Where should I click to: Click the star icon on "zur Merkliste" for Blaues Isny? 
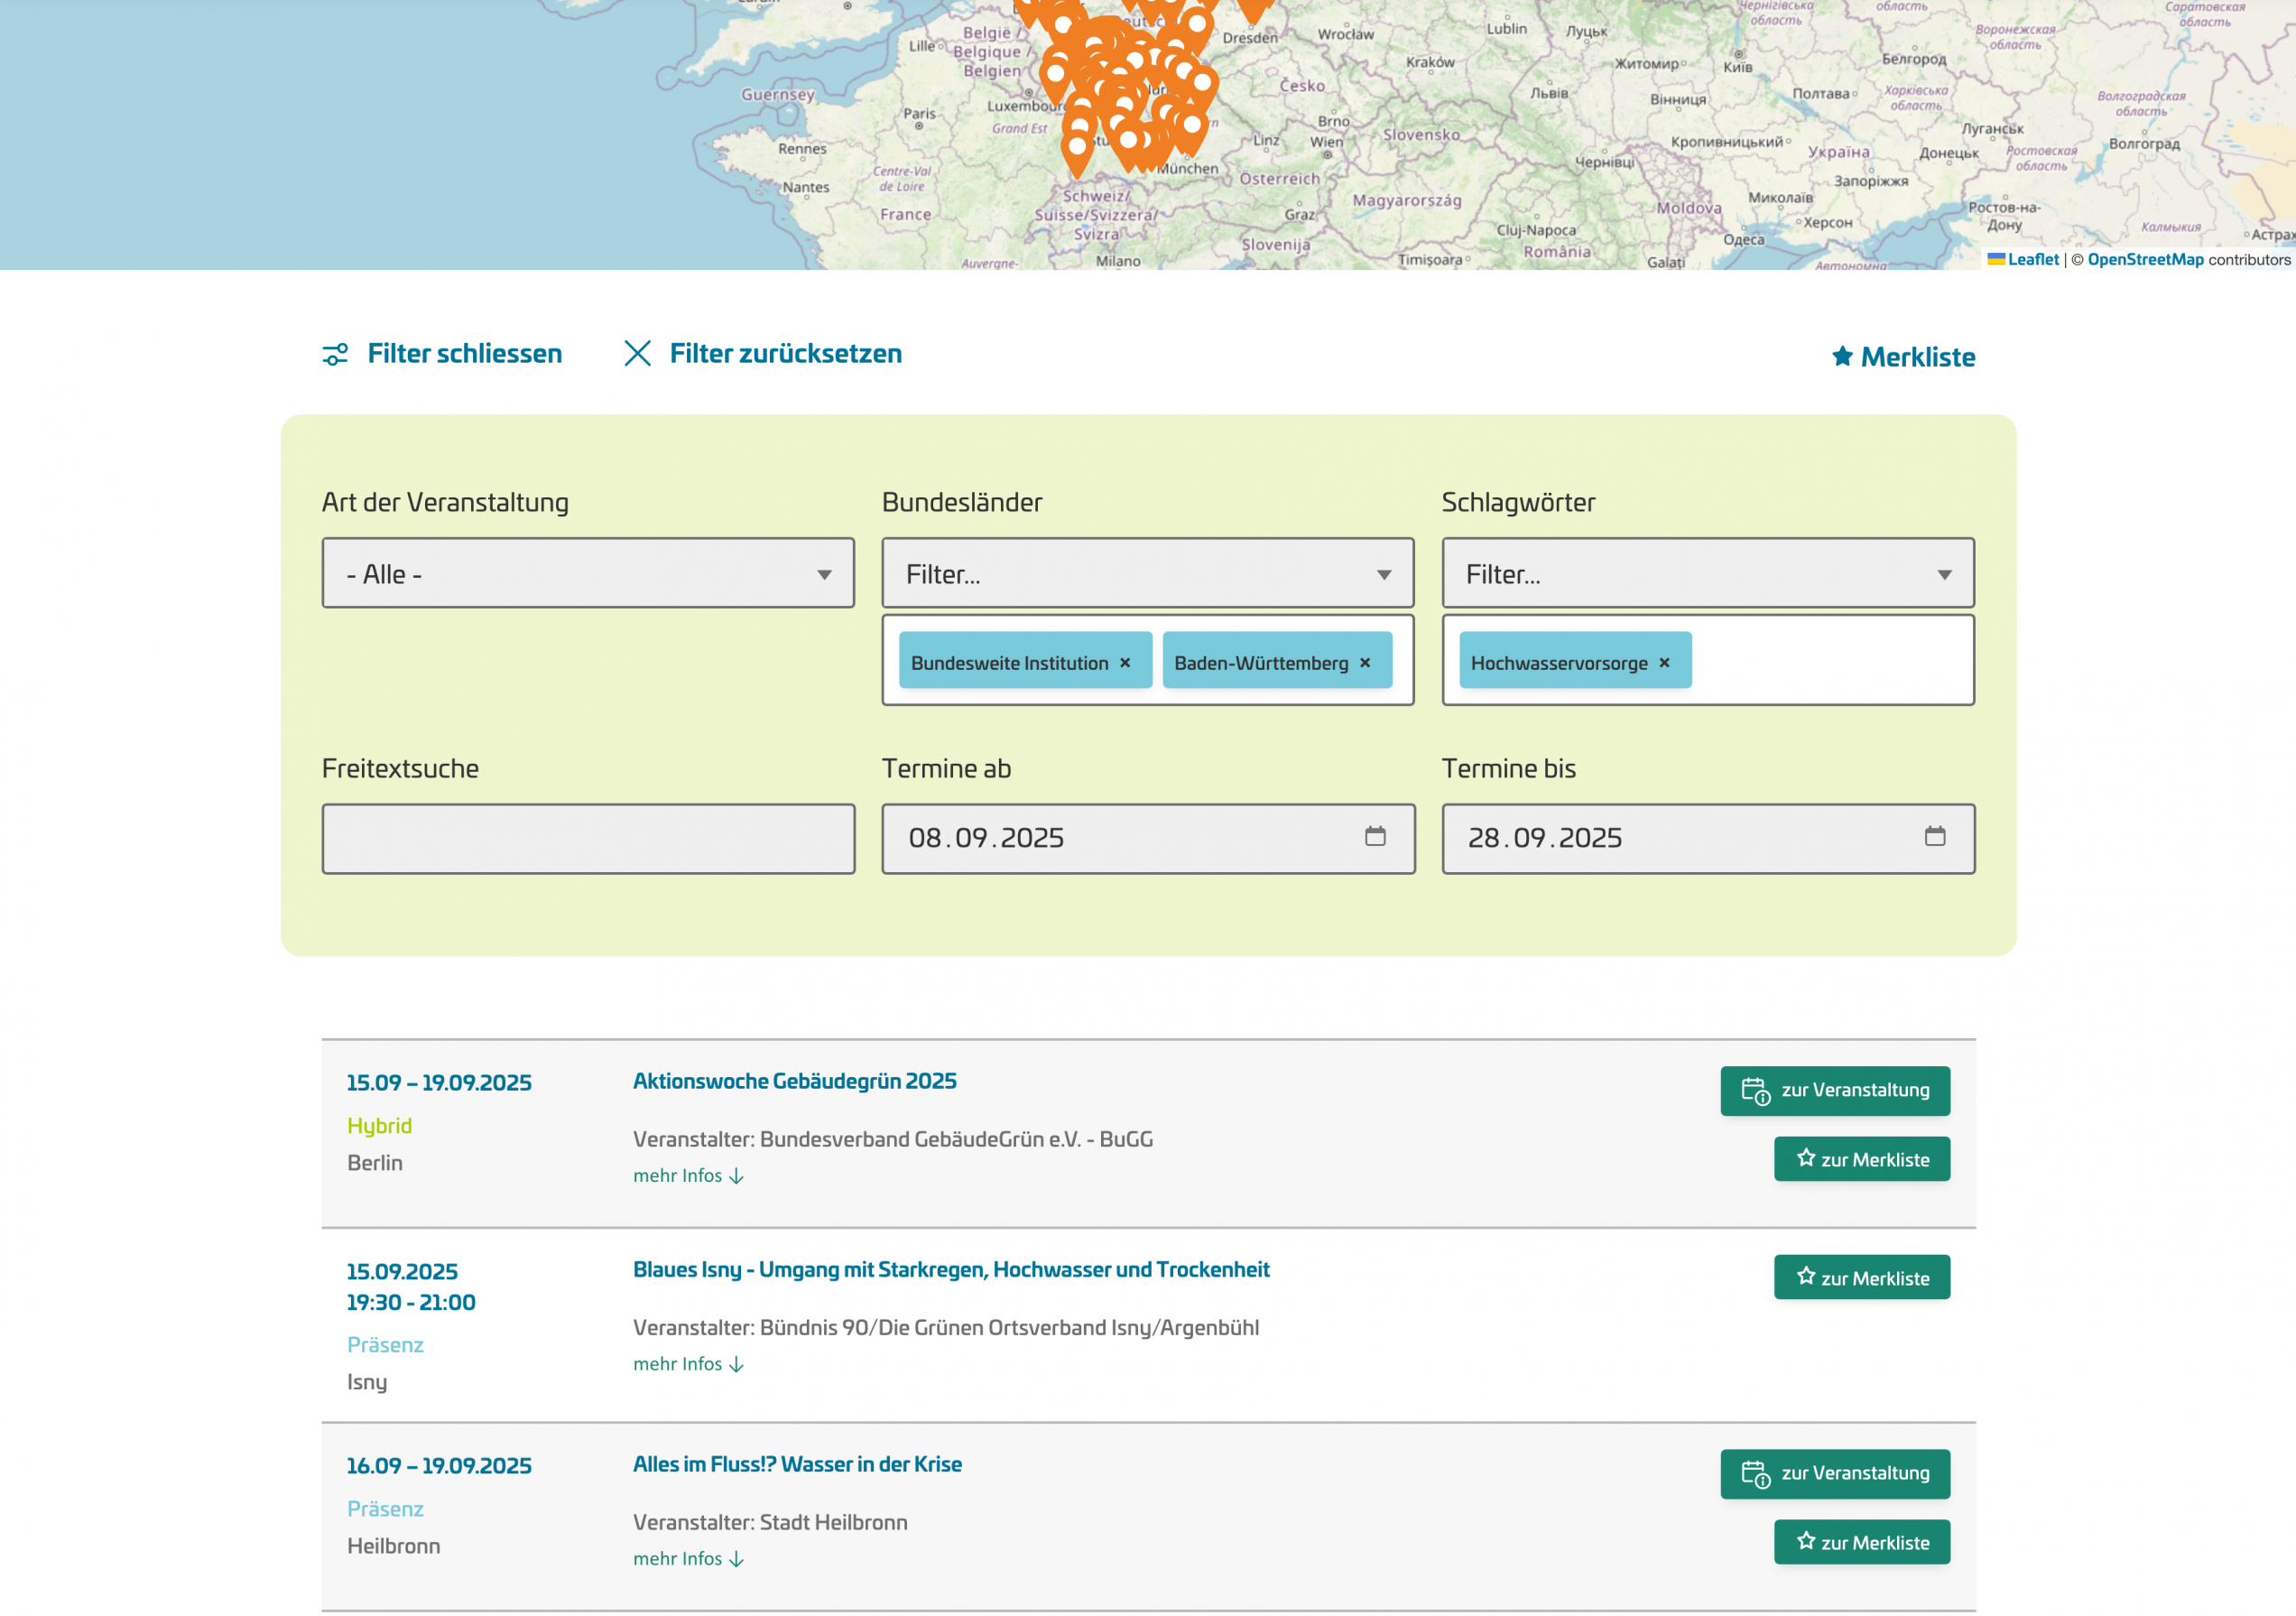tap(1805, 1276)
